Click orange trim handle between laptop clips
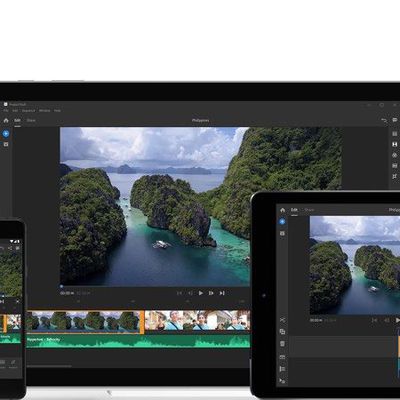This screenshot has height=400, width=400. coord(142,322)
